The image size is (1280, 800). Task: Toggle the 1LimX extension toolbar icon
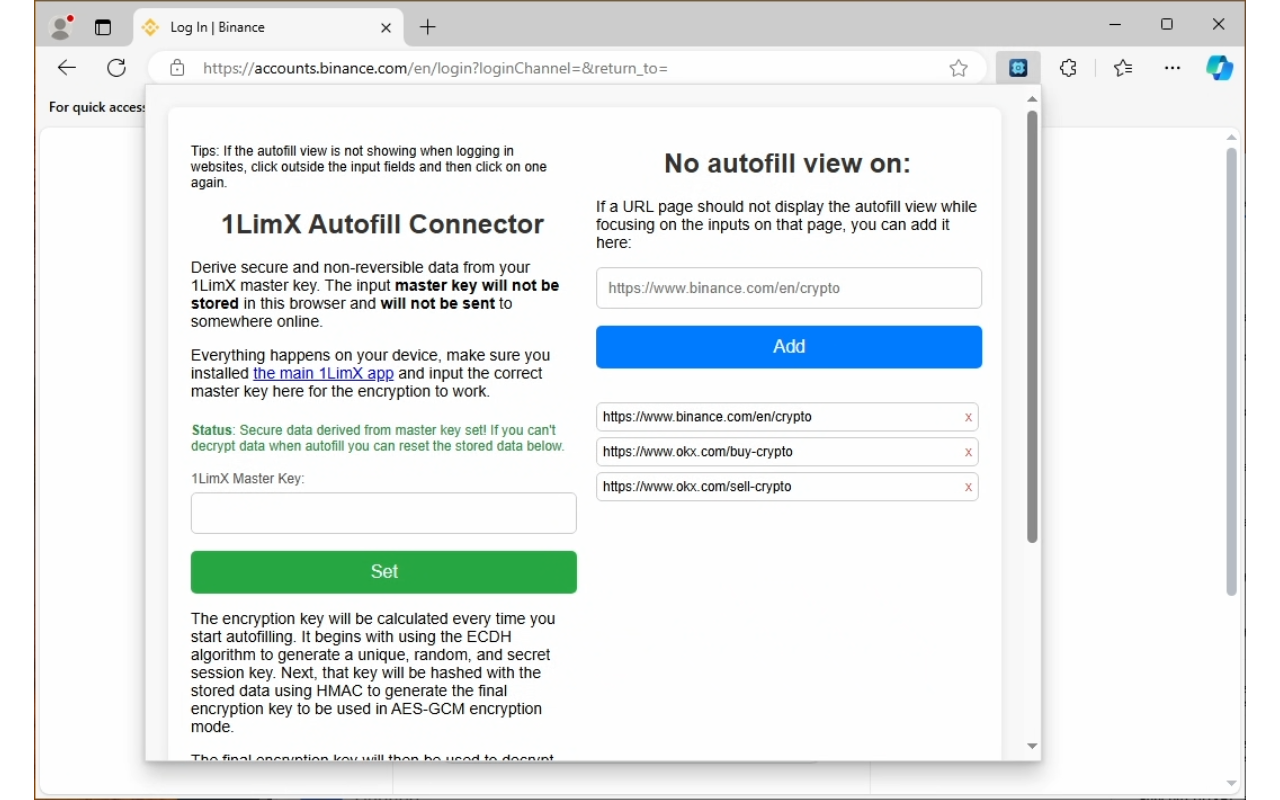coord(1018,68)
